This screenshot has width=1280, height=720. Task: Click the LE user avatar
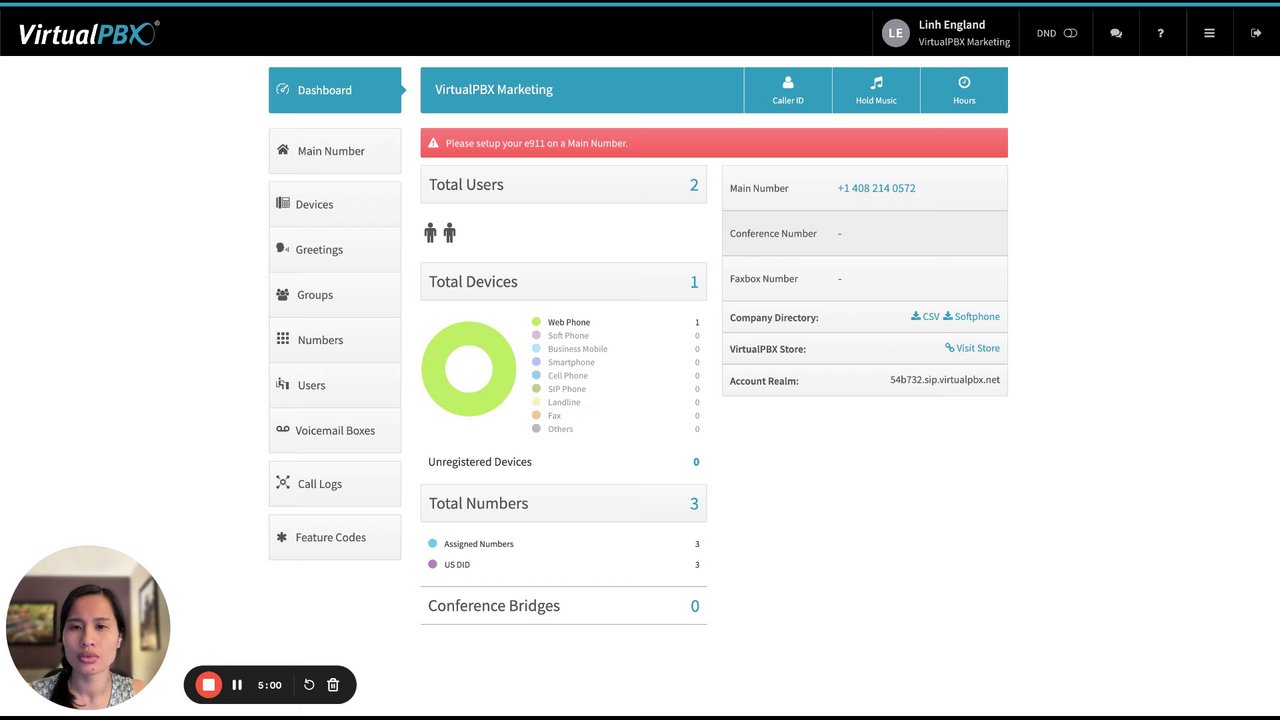[x=895, y=33]
